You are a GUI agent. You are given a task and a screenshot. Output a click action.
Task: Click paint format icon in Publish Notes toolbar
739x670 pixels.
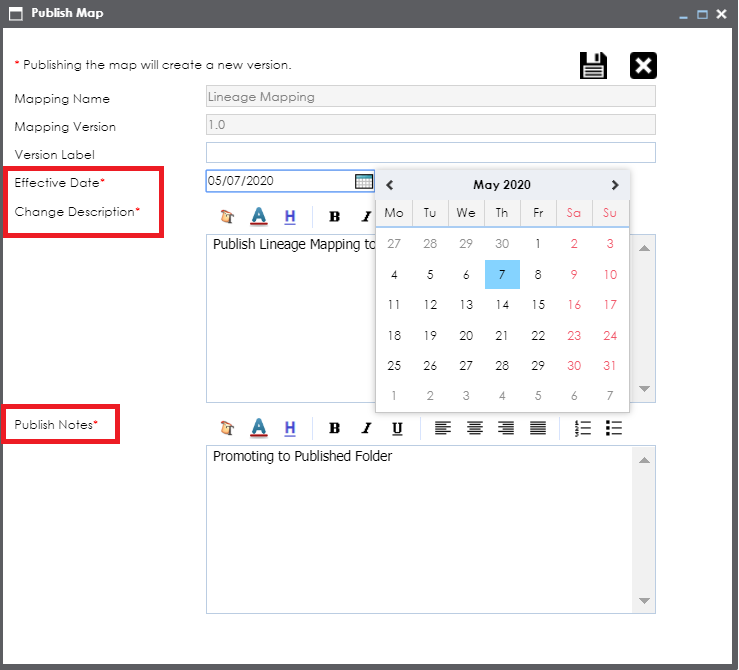coord(227,428)
